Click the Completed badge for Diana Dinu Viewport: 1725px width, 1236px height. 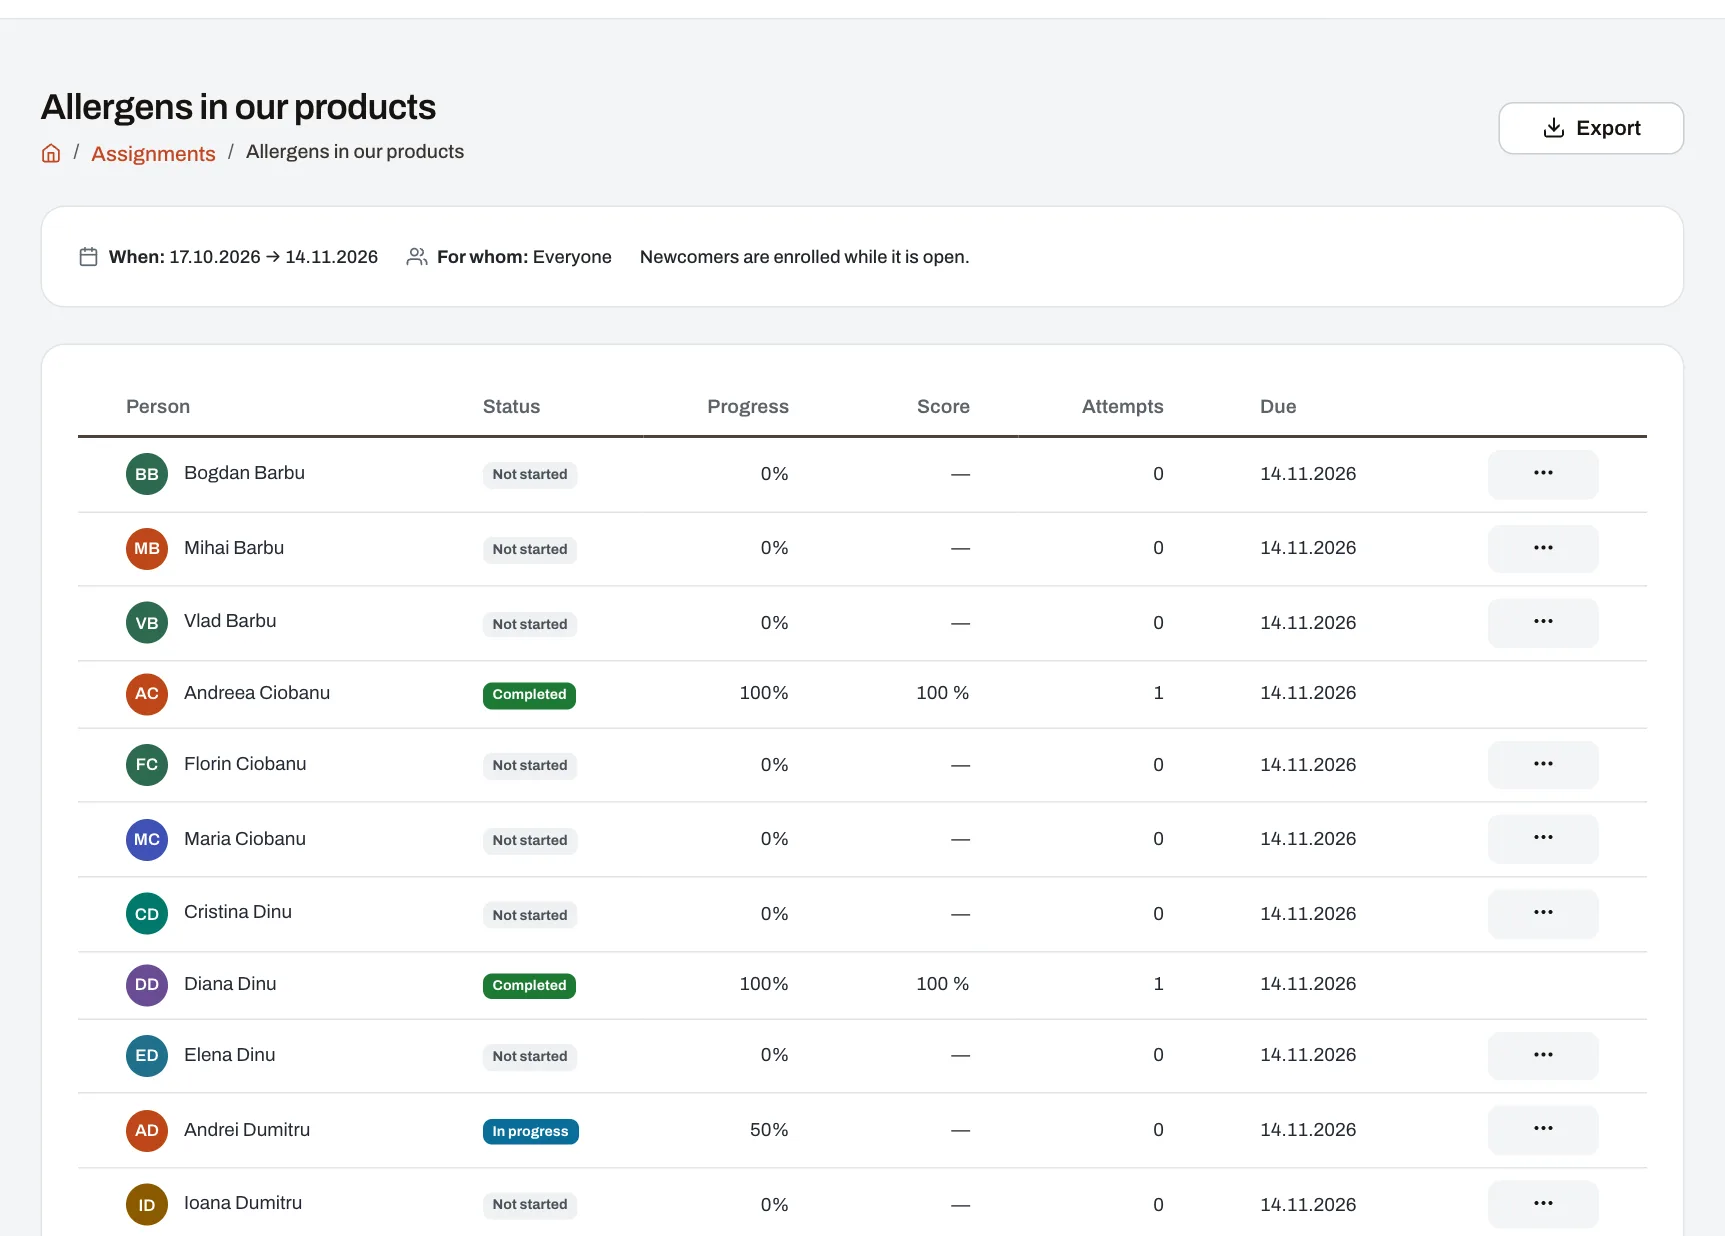point(529,985)
